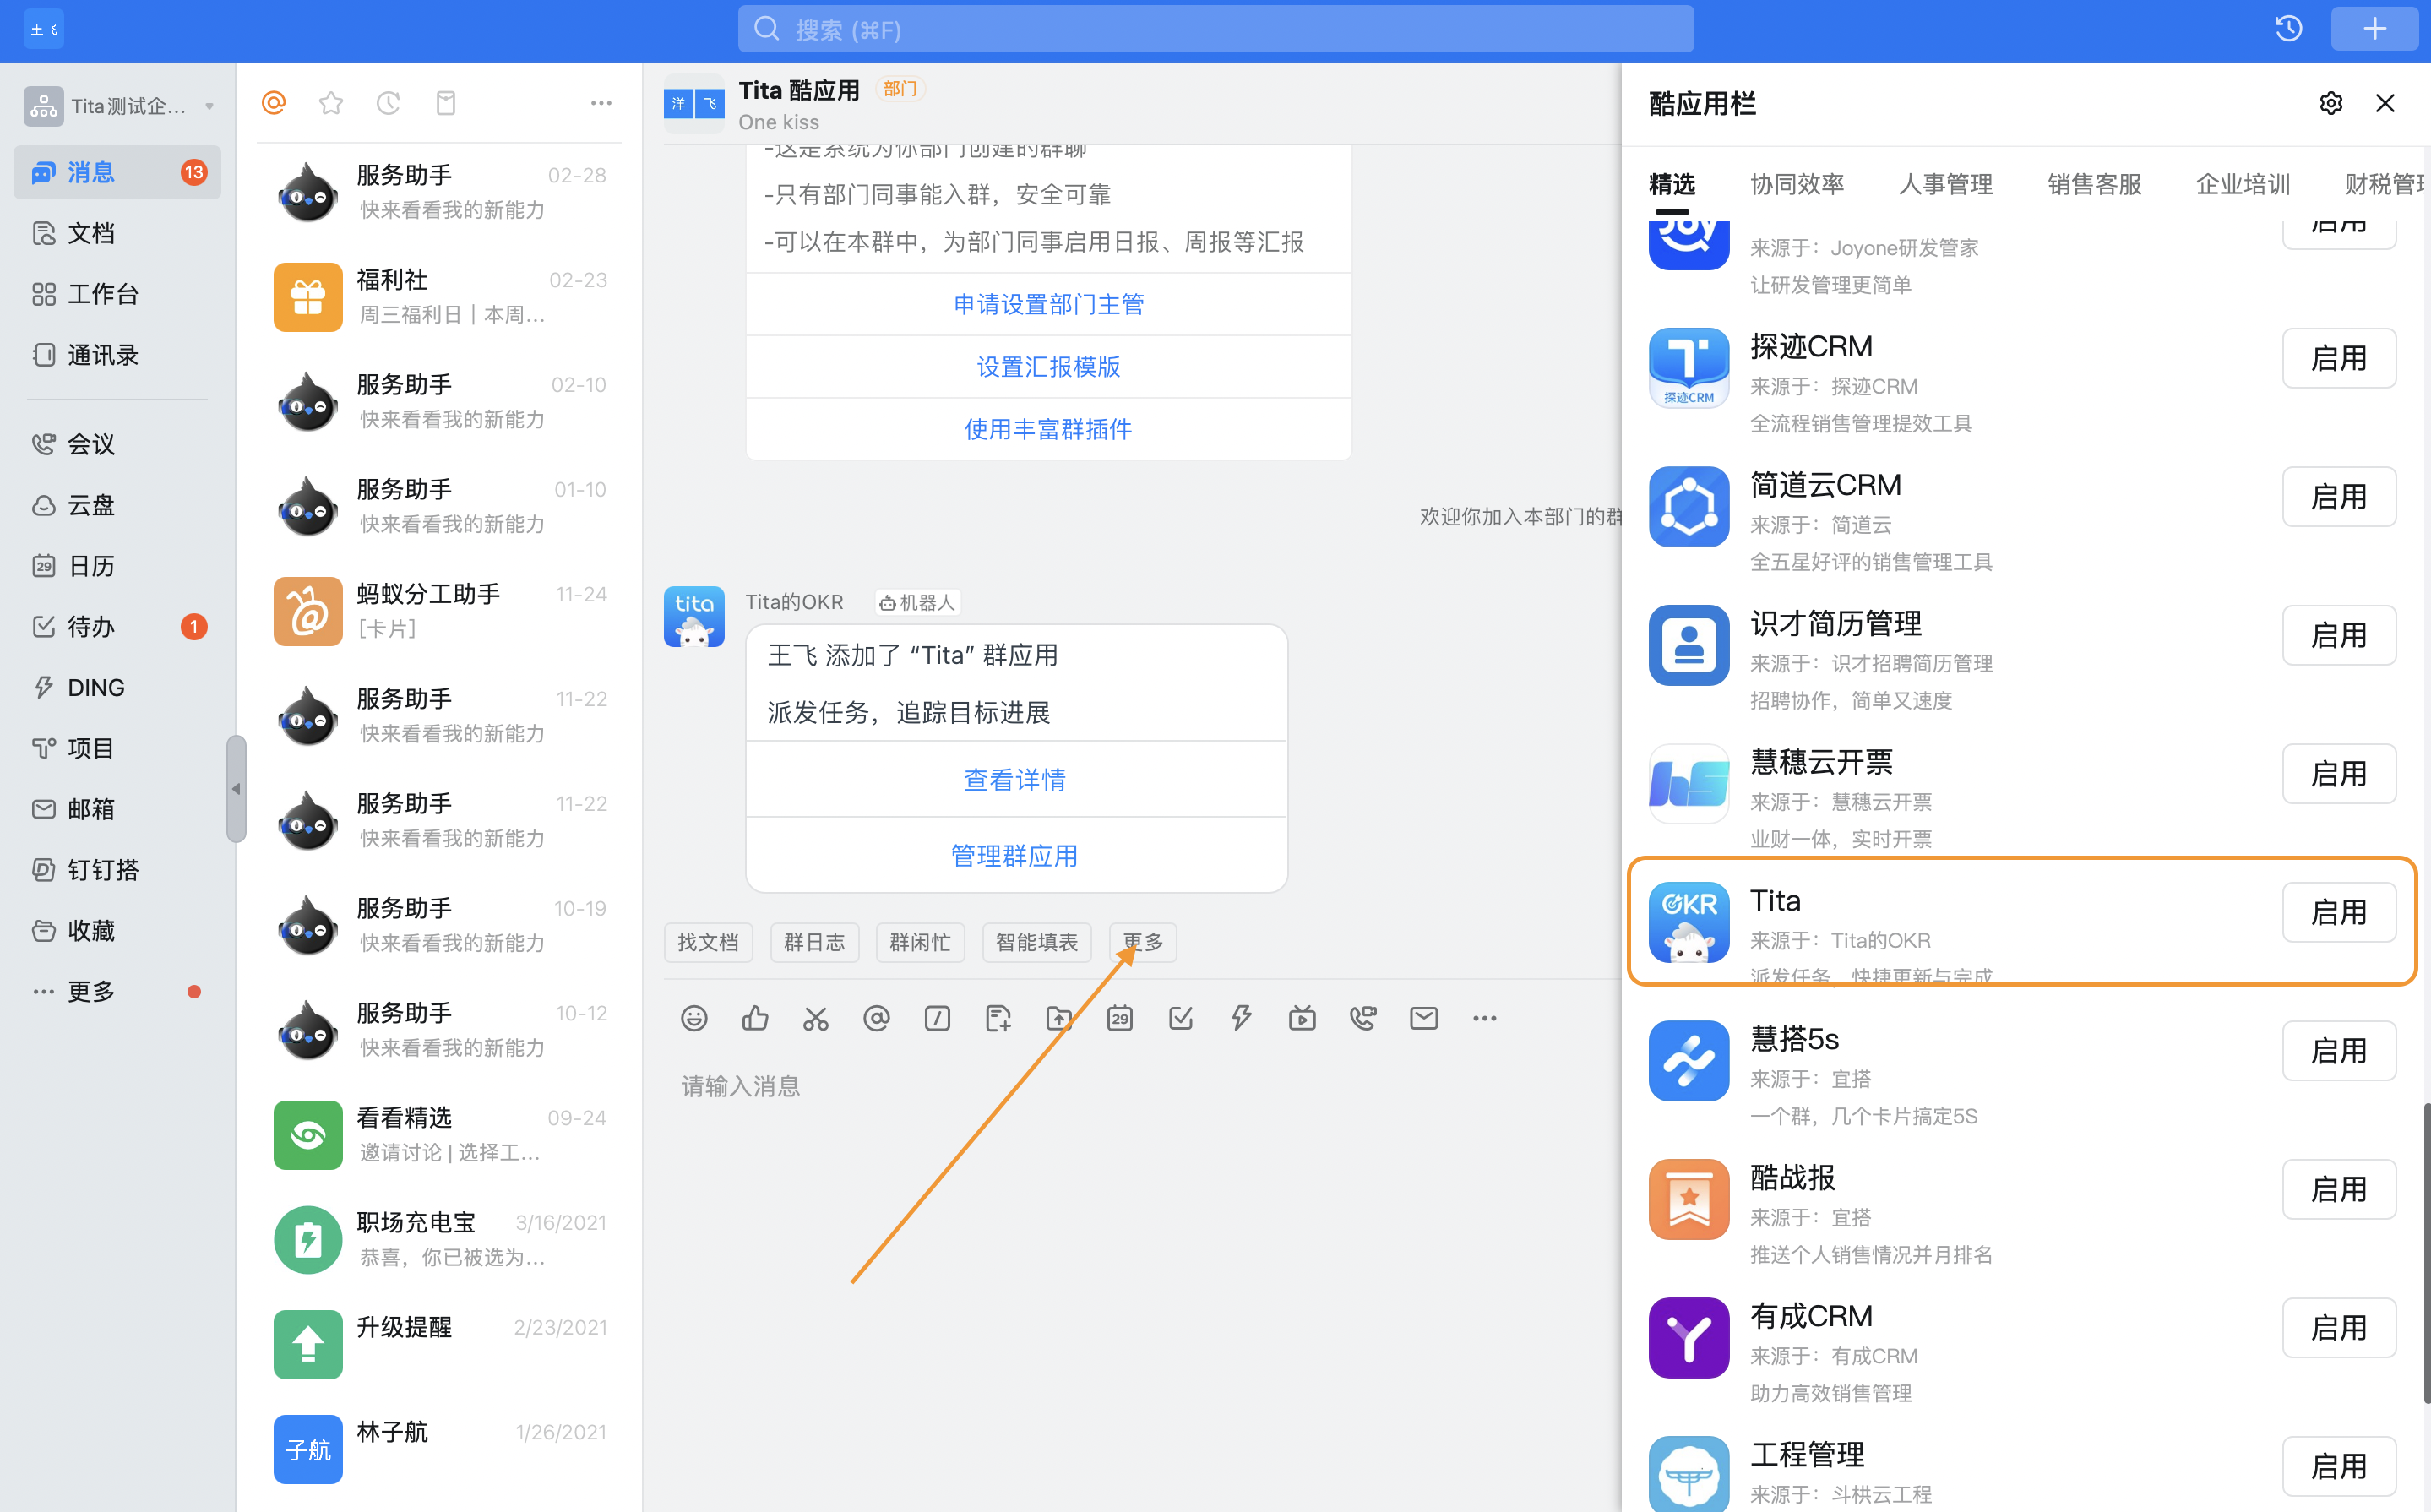The width and height of the screenshot is (2431, 1512).
Task: Open more tools ellipsis in message toolbar
Action: (1485, 1018)
